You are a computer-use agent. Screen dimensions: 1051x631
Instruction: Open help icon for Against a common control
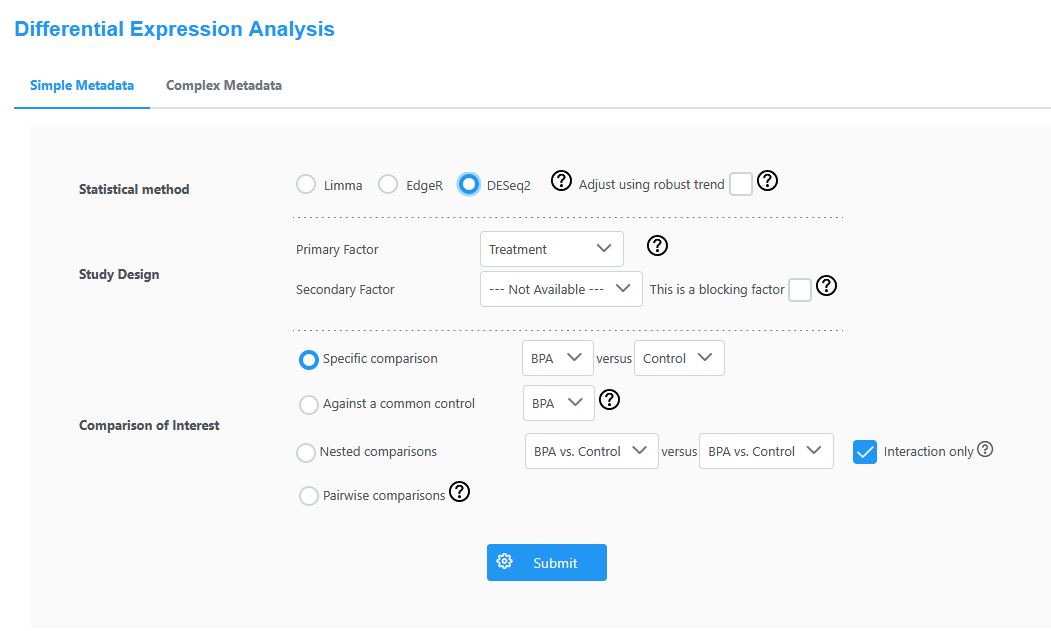coord(609,400)
